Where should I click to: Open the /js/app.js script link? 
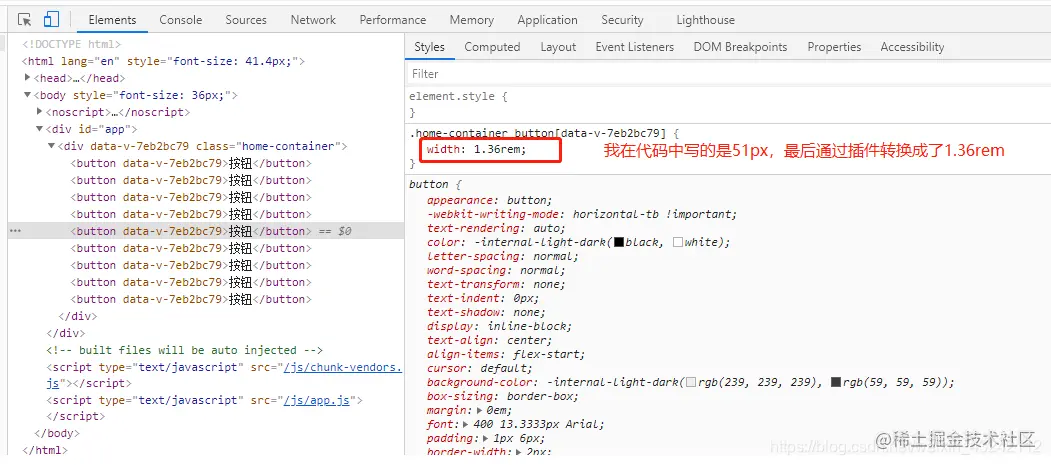click(316, 401)
